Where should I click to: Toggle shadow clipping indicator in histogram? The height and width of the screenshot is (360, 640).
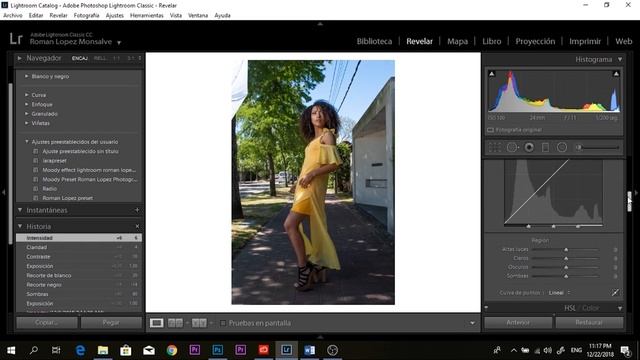click(x=492, y=74)
